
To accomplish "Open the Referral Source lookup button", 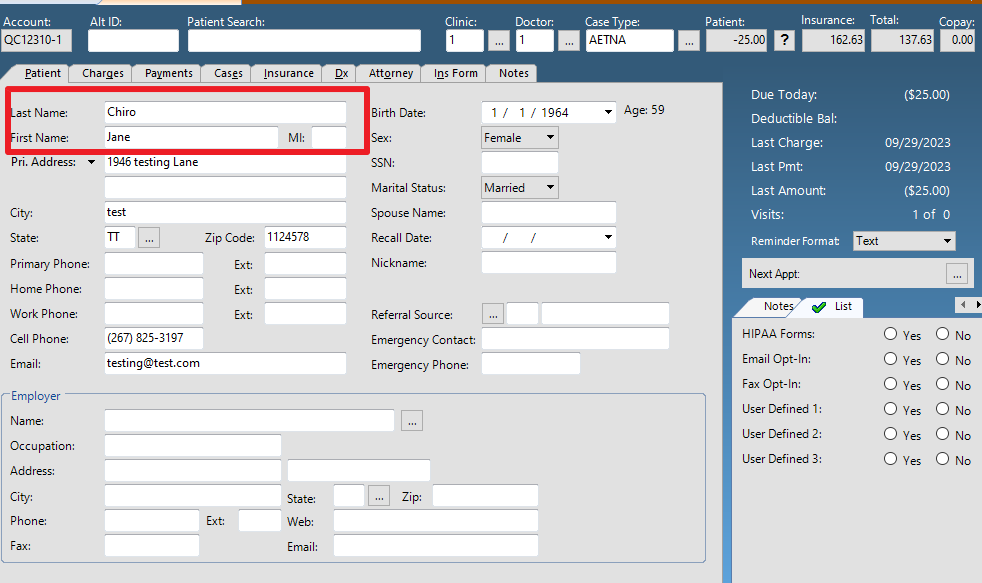I will coord(493,314).
